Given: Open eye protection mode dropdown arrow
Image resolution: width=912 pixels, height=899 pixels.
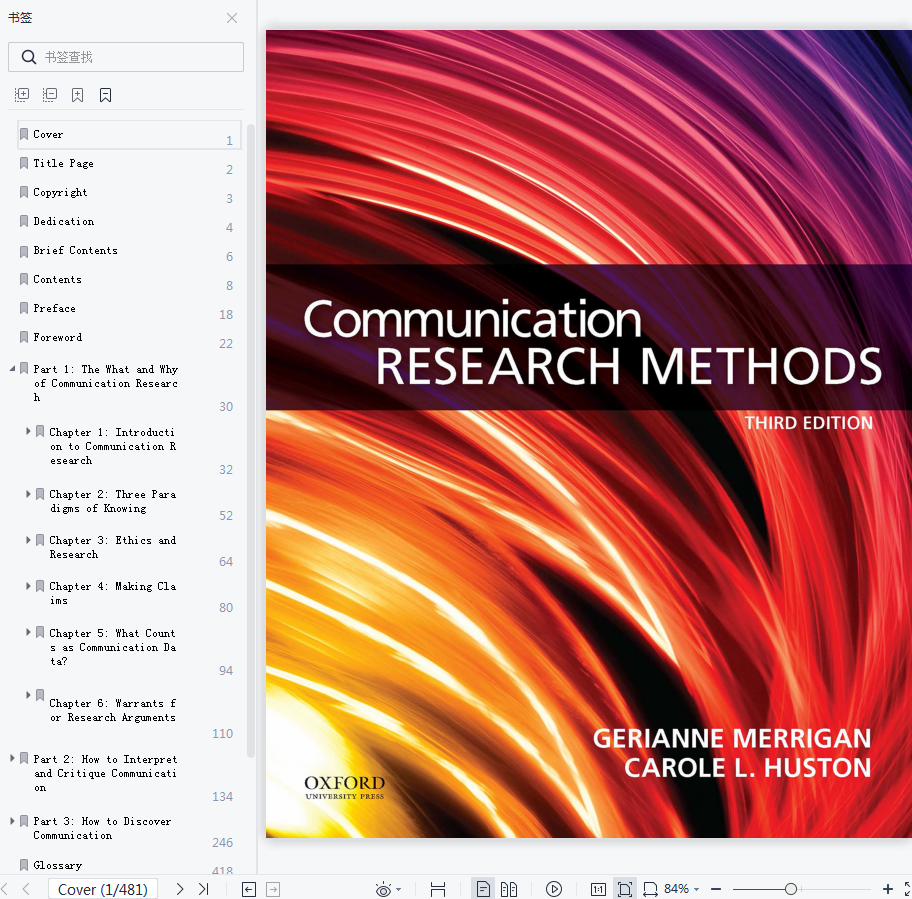Looking at the screenshot, I should [398, 890].
